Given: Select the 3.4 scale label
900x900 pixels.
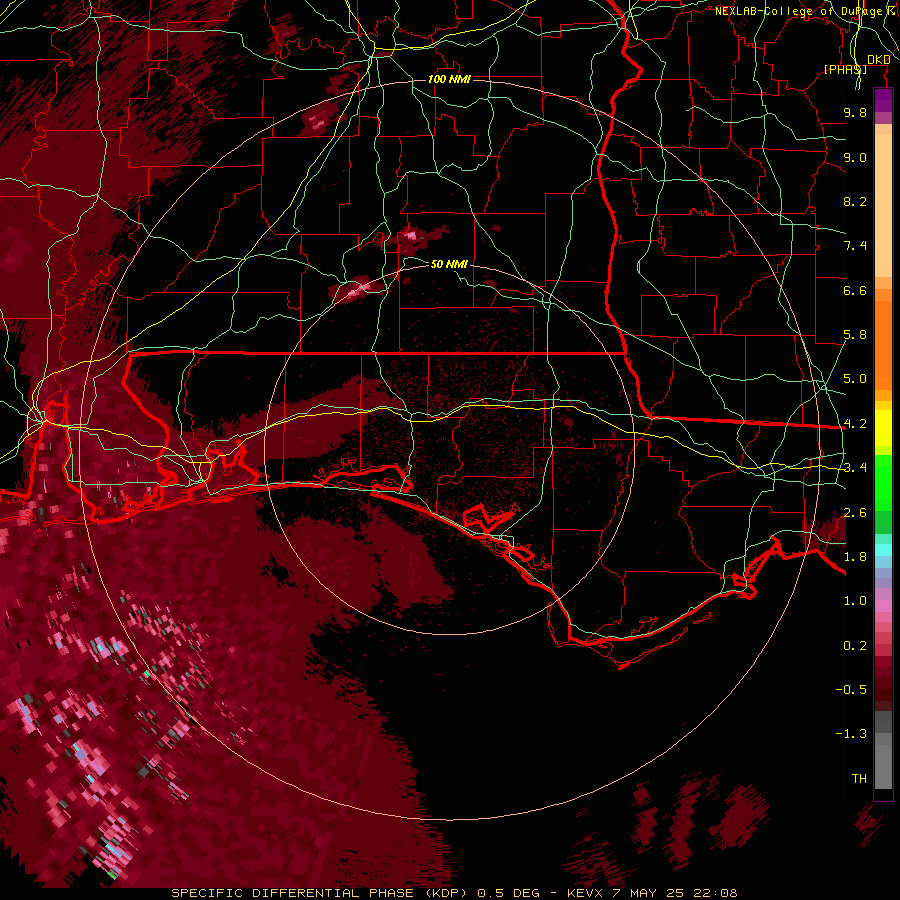Looking at the screenshot, I should point(855,468).
